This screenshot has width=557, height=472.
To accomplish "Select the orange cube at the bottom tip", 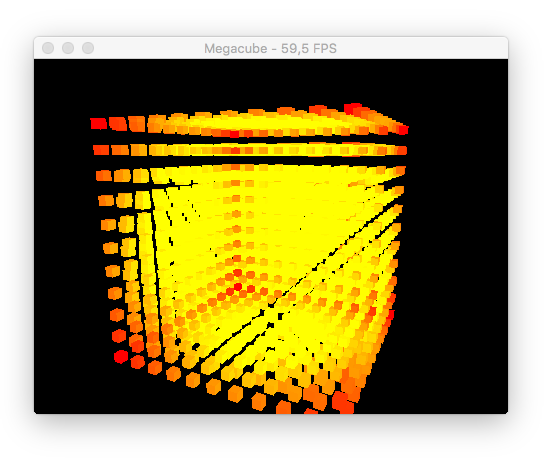I will point(283,407).
